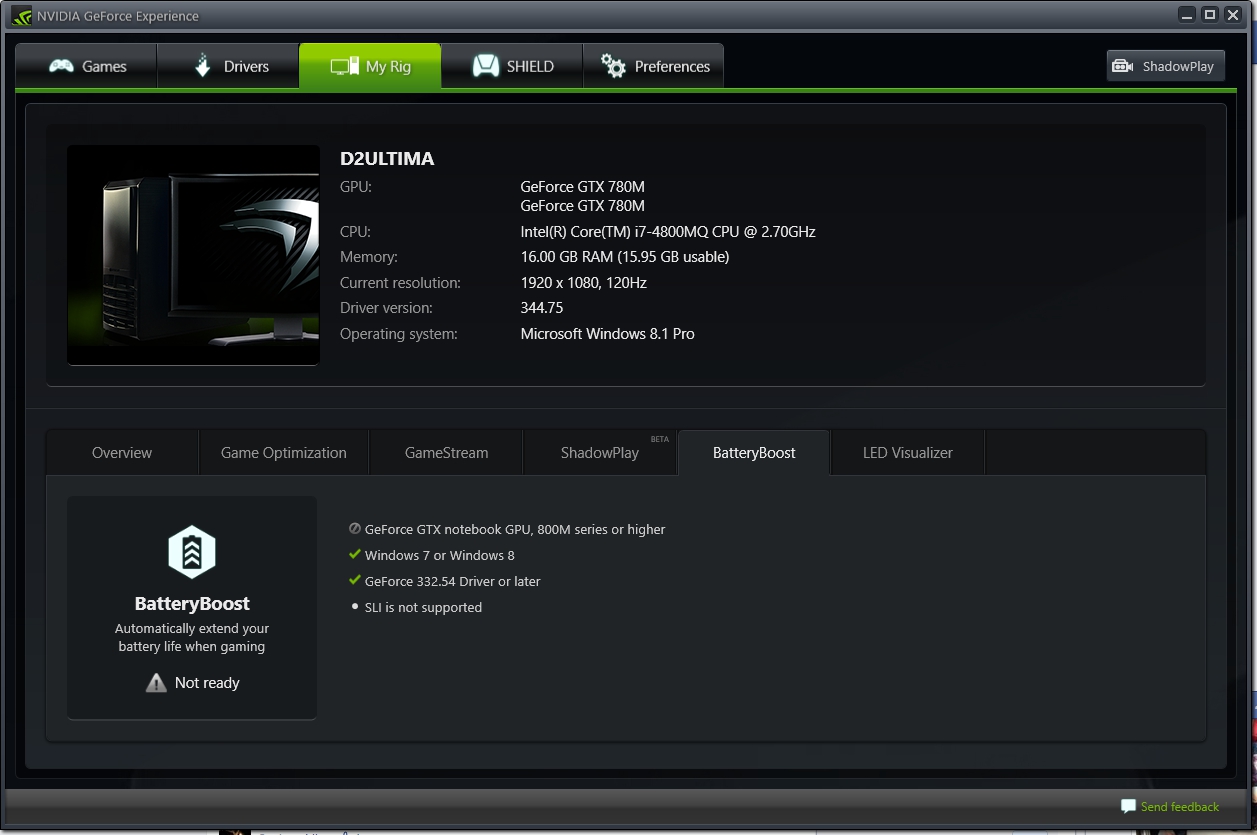Click the camera icon on the ShadowPlay button
1257x835 pixels.
tap(1123, 66)
